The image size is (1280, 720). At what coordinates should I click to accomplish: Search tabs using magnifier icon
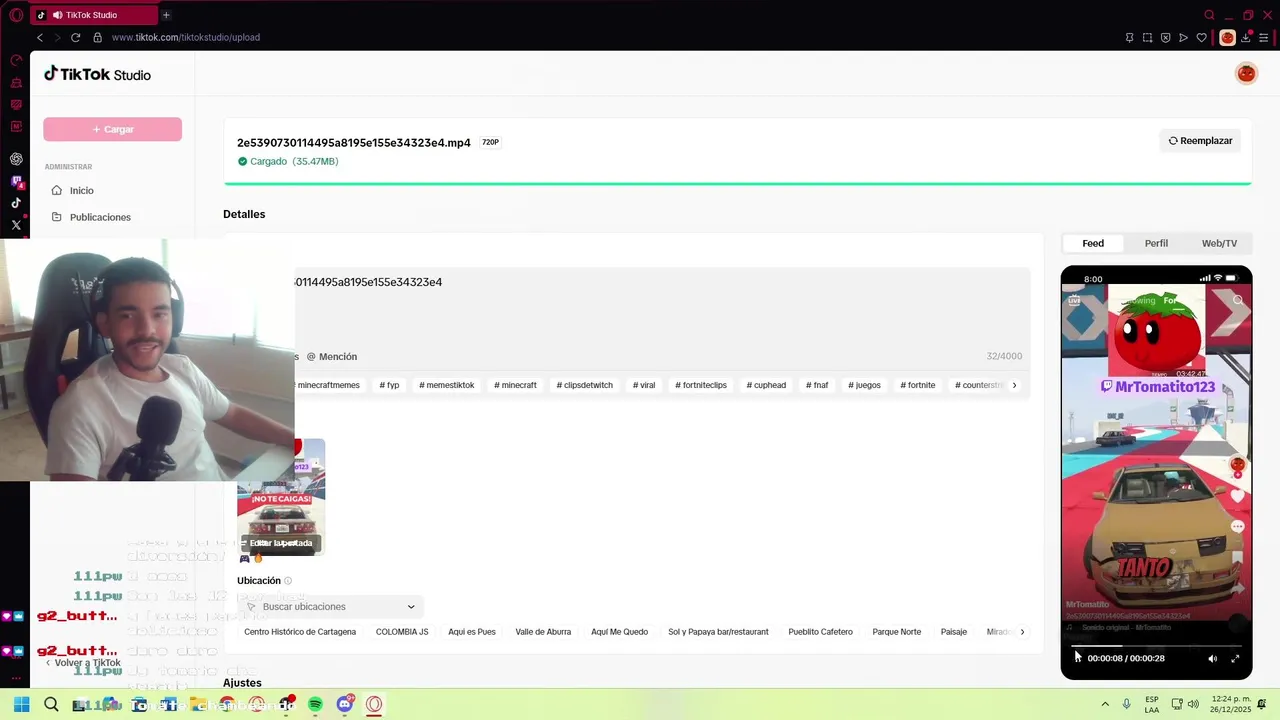1209,15
